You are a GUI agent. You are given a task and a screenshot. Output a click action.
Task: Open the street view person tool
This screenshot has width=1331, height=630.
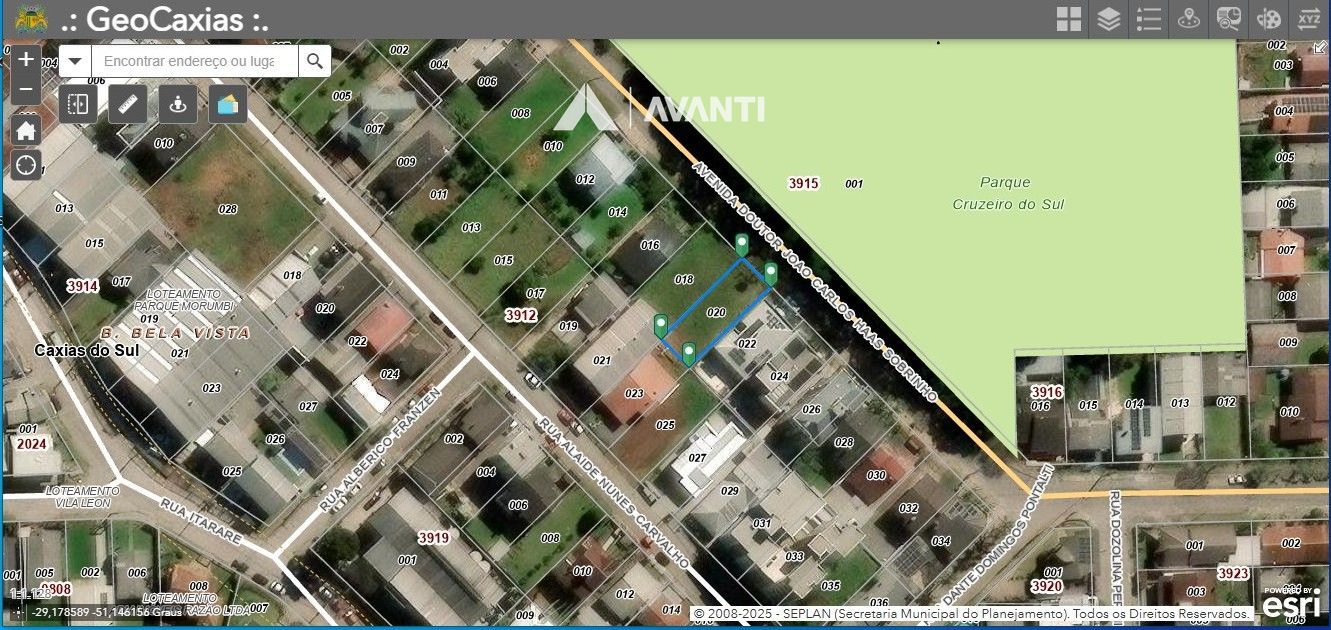tap(178, 104)
